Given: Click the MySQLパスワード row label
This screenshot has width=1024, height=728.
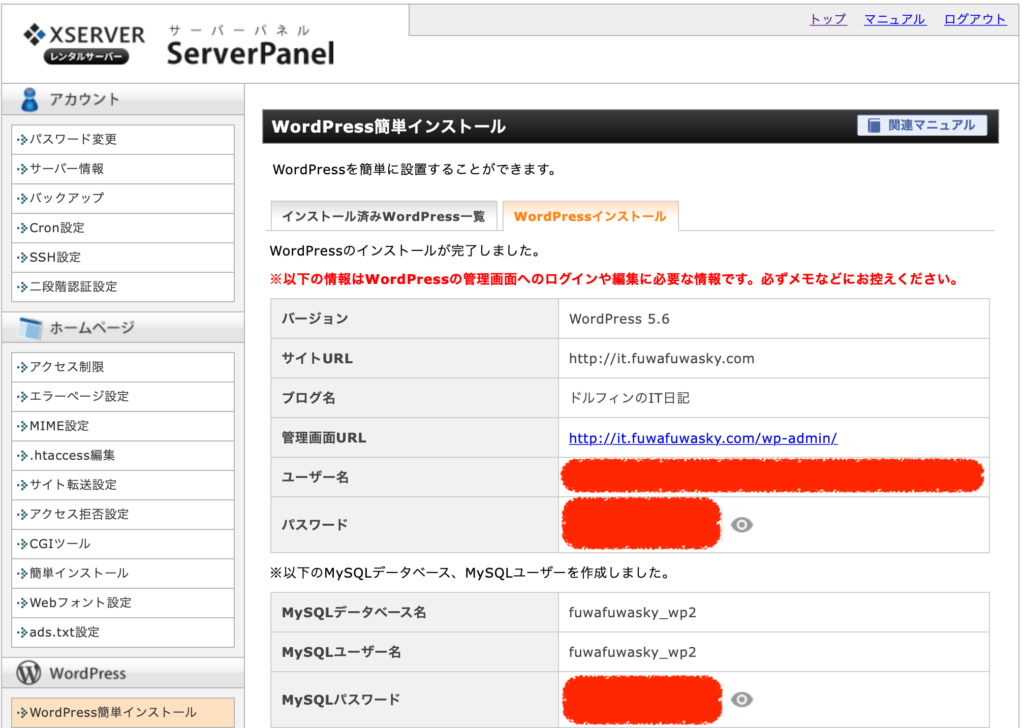Looking at the screenshot, I should point(341,700).
